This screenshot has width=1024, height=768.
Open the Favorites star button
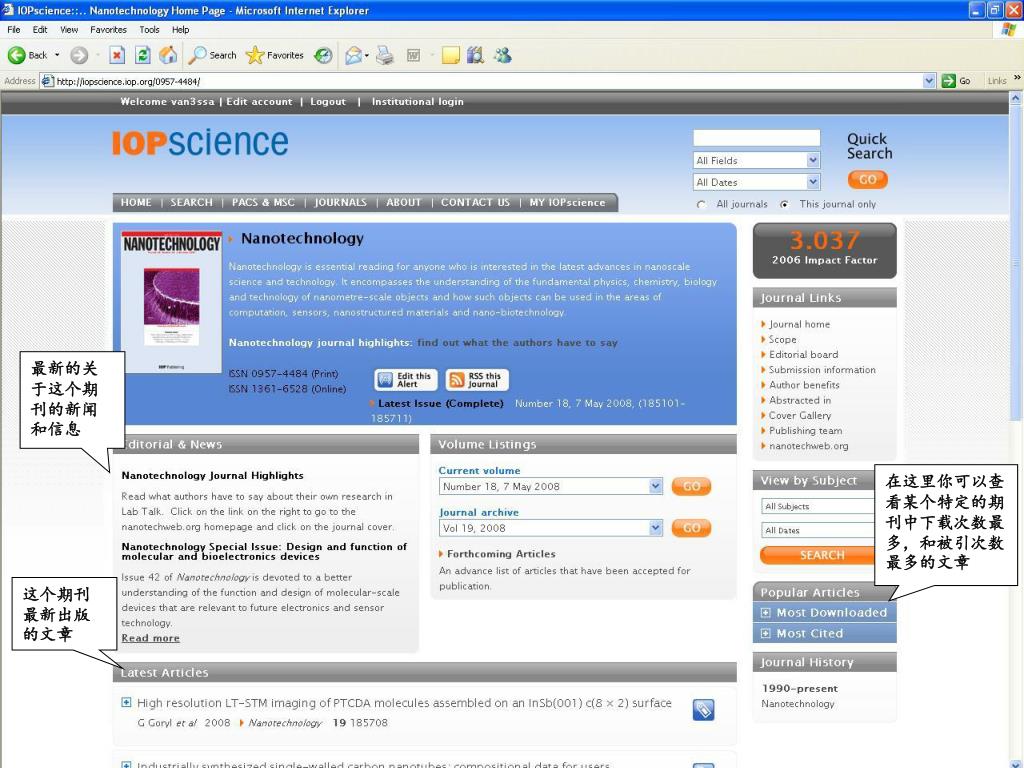[x=274, y=56]
